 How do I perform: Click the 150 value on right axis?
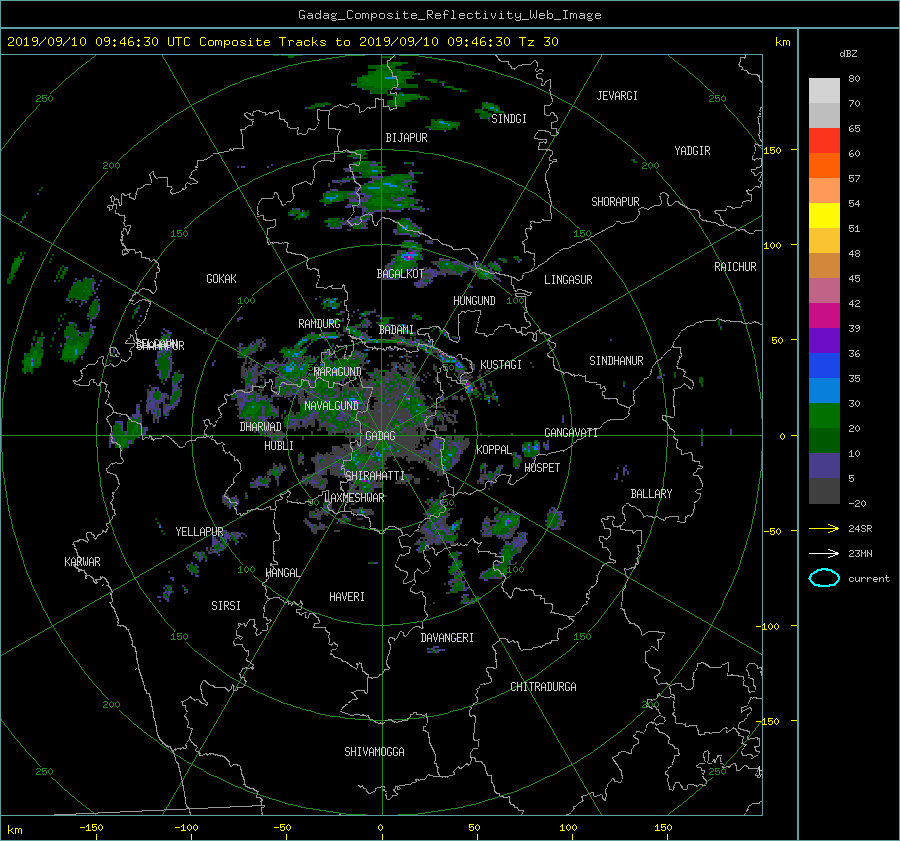(x=772, y=150)
